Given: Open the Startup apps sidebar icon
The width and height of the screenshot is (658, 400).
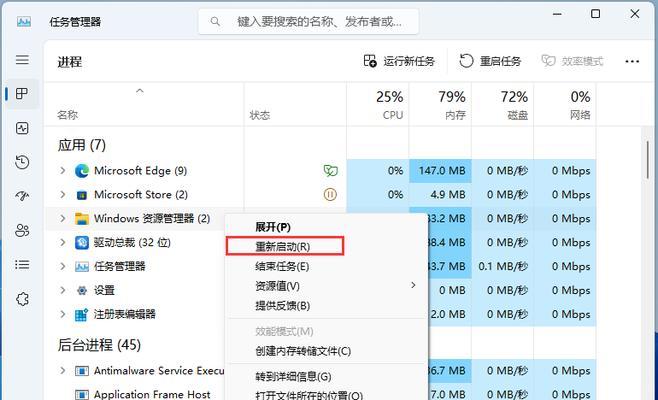Looking at the screenshot, I should click(x=22, y=196).
